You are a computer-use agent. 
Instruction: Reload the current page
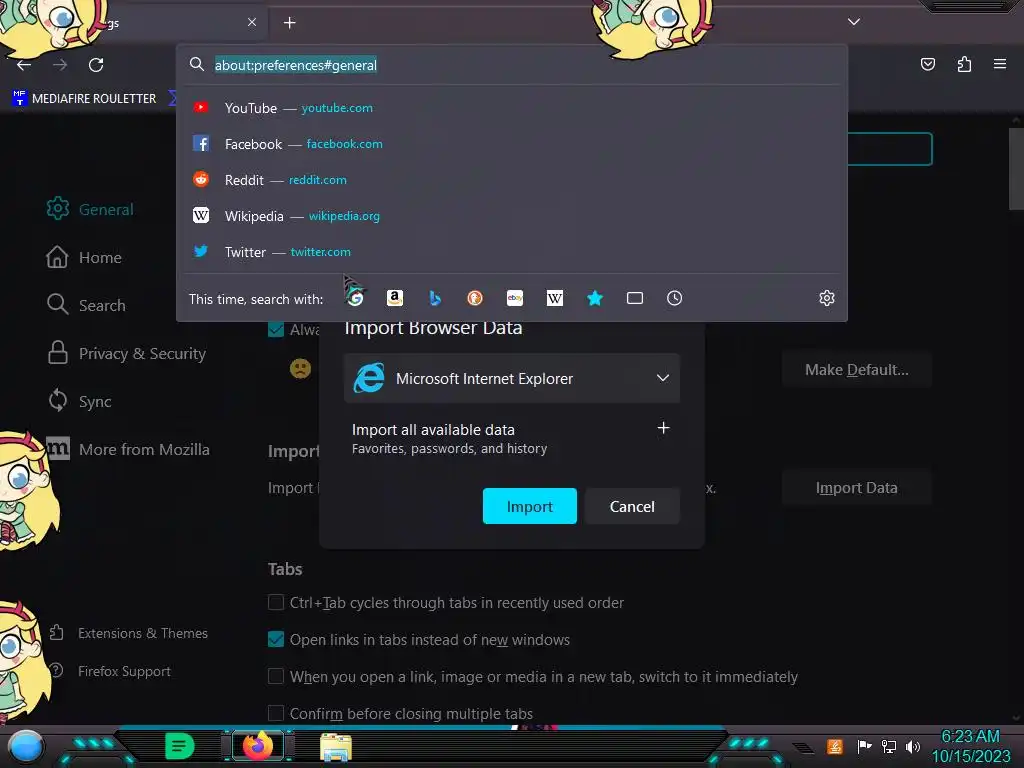pos(96,65)
